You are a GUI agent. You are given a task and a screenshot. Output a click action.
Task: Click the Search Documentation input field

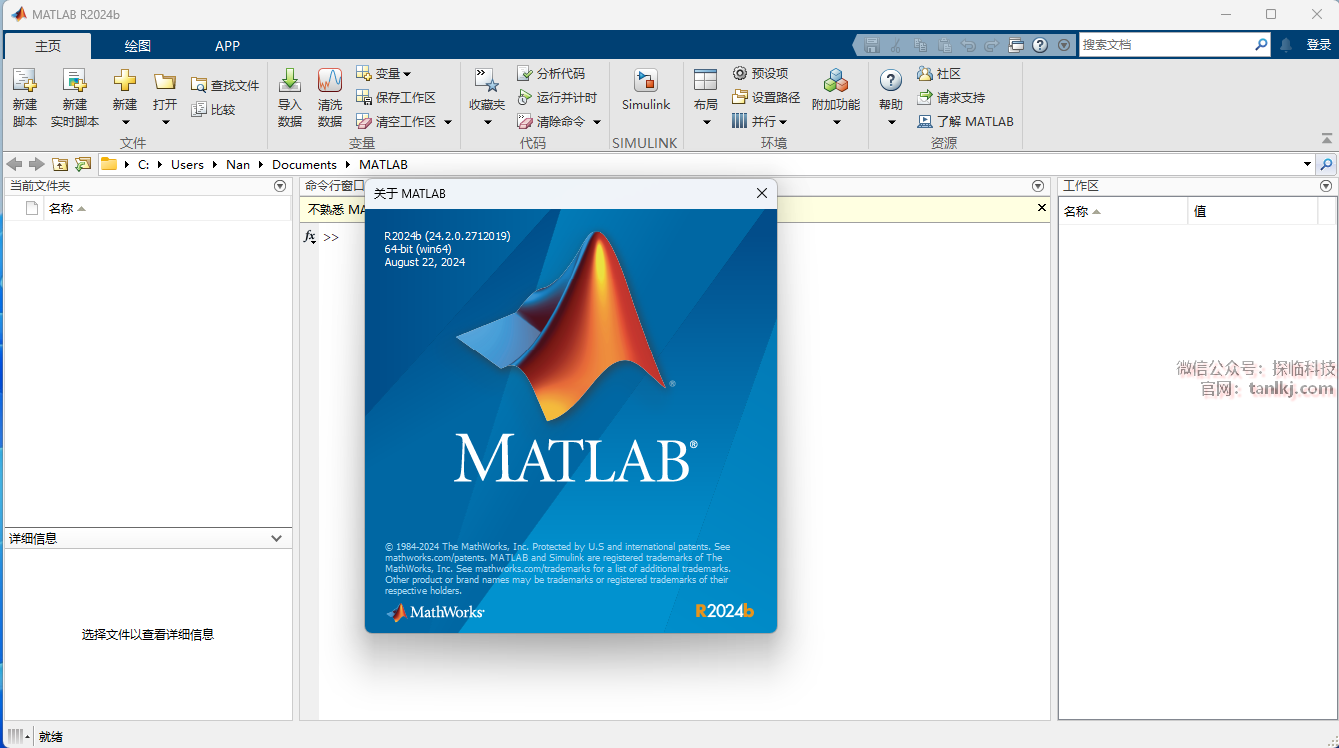(1165, 45)
